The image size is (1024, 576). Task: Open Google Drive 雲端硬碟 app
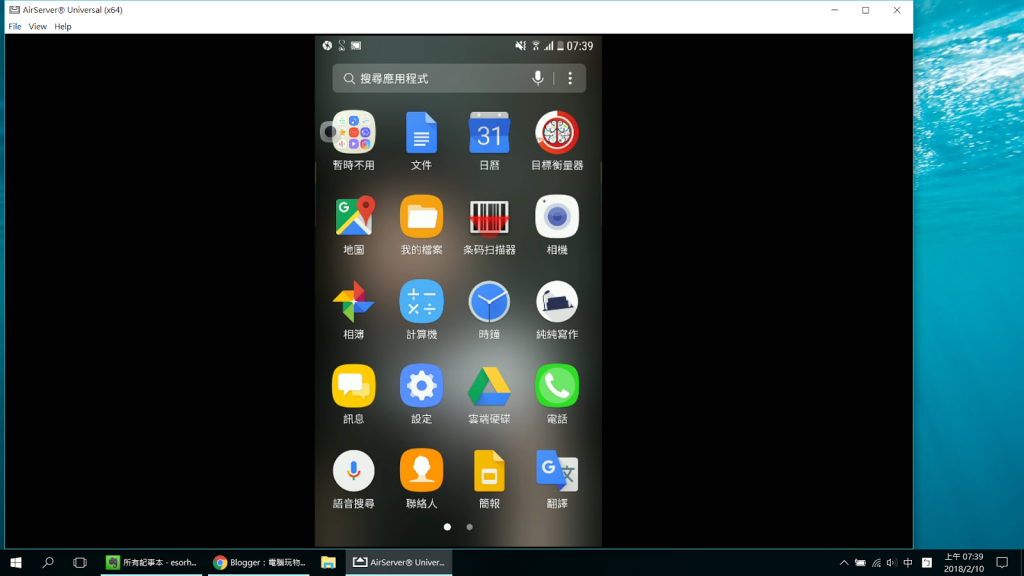tap(489, 386)
